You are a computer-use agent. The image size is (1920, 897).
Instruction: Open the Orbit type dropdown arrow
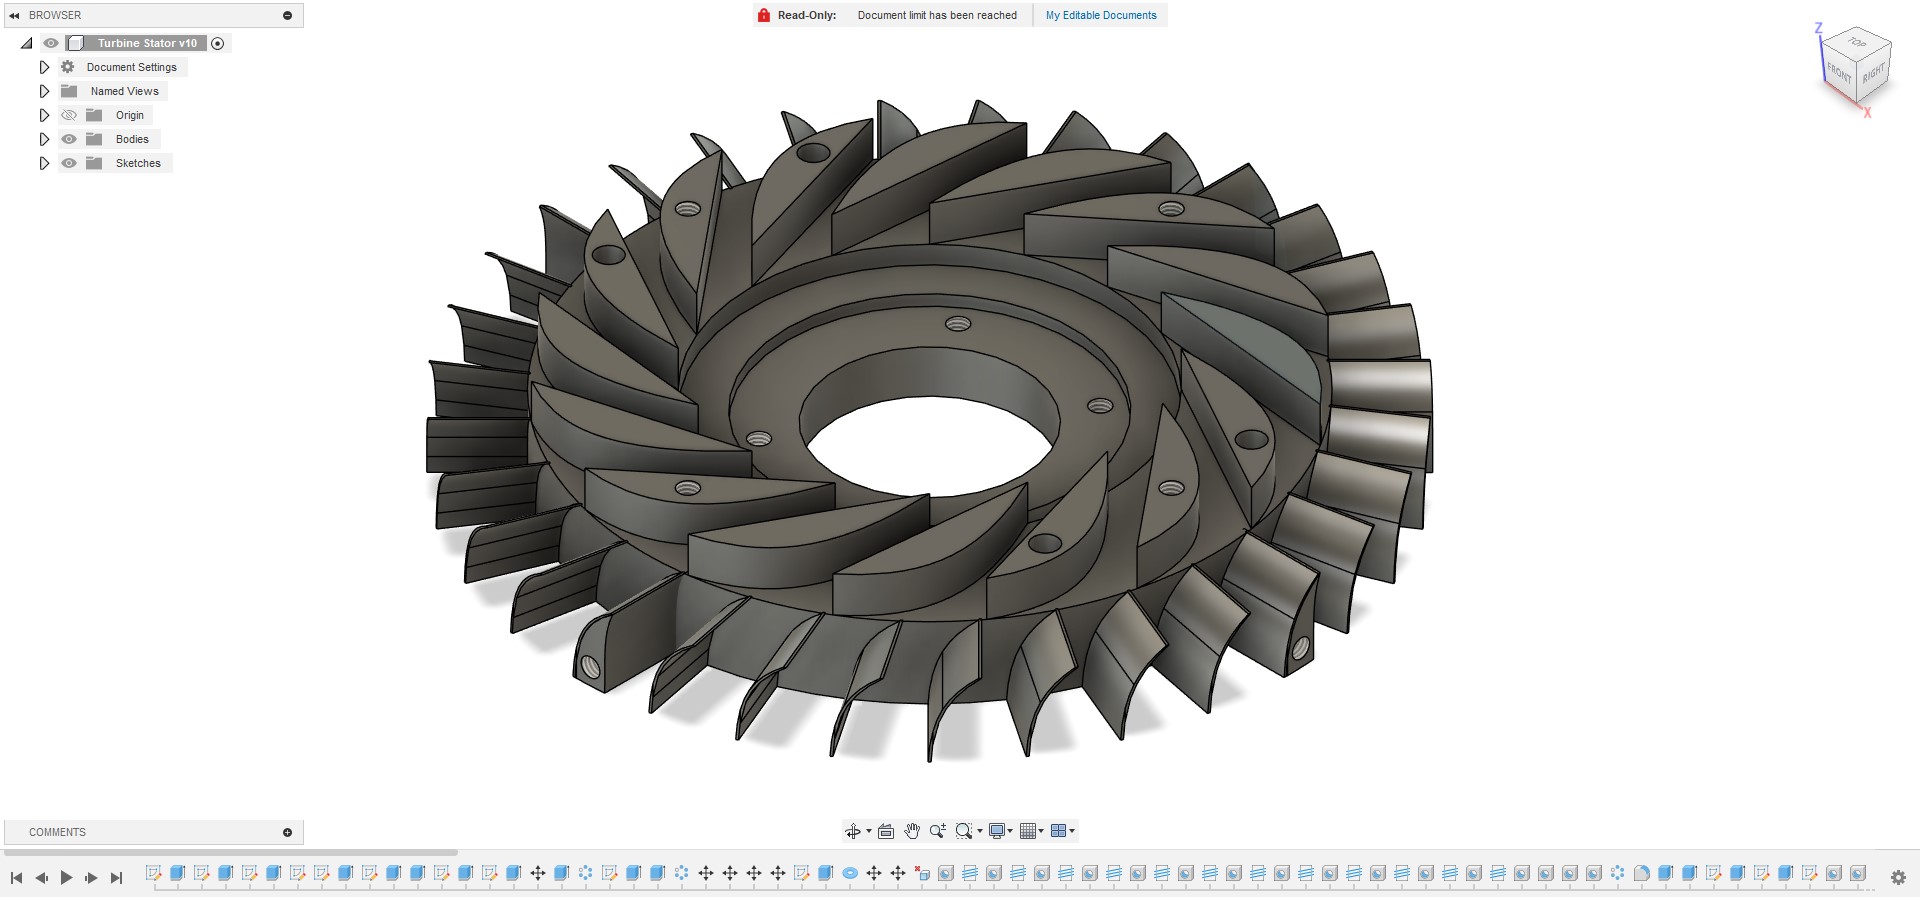click(869, 831)
